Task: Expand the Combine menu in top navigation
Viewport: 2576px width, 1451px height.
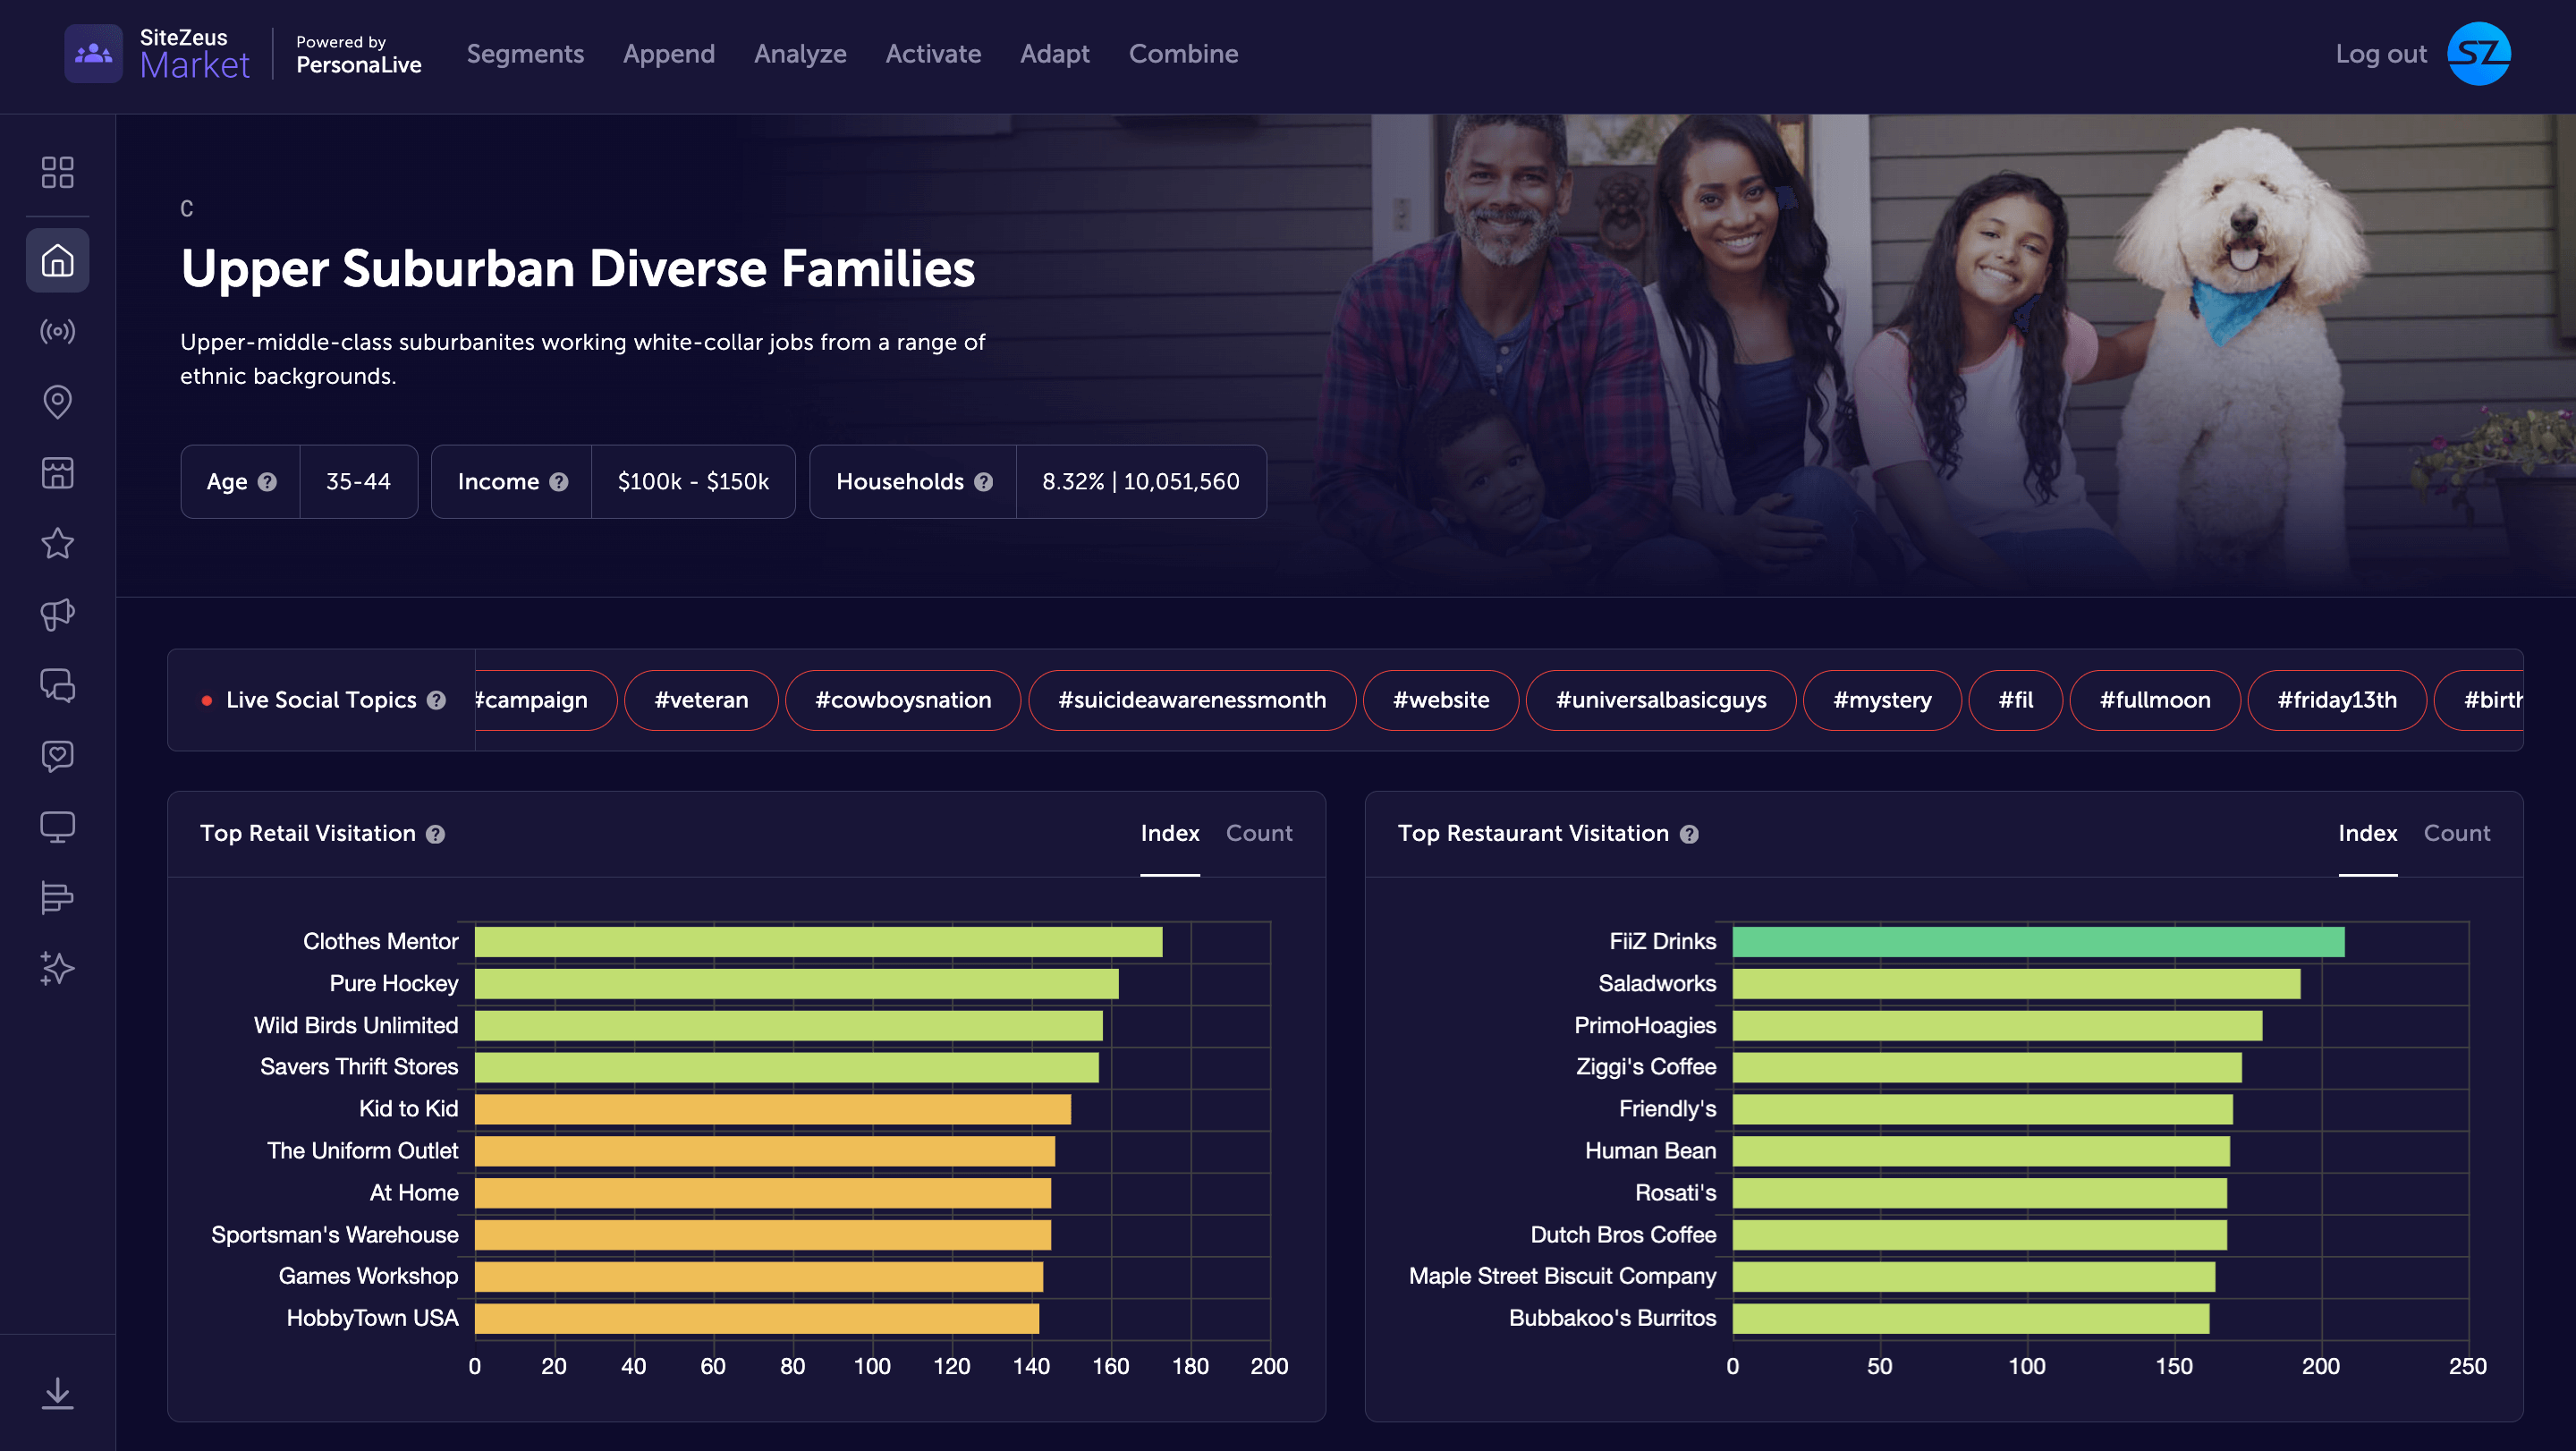Action: [1183, 53]
